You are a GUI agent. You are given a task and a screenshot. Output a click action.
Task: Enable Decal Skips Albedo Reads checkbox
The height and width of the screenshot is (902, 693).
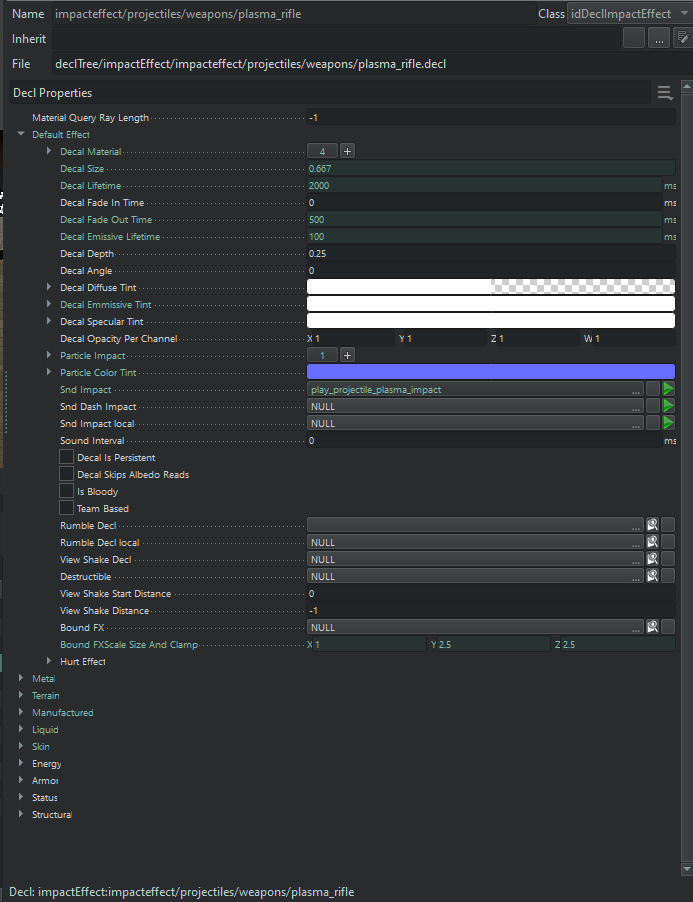pos(67,474)
